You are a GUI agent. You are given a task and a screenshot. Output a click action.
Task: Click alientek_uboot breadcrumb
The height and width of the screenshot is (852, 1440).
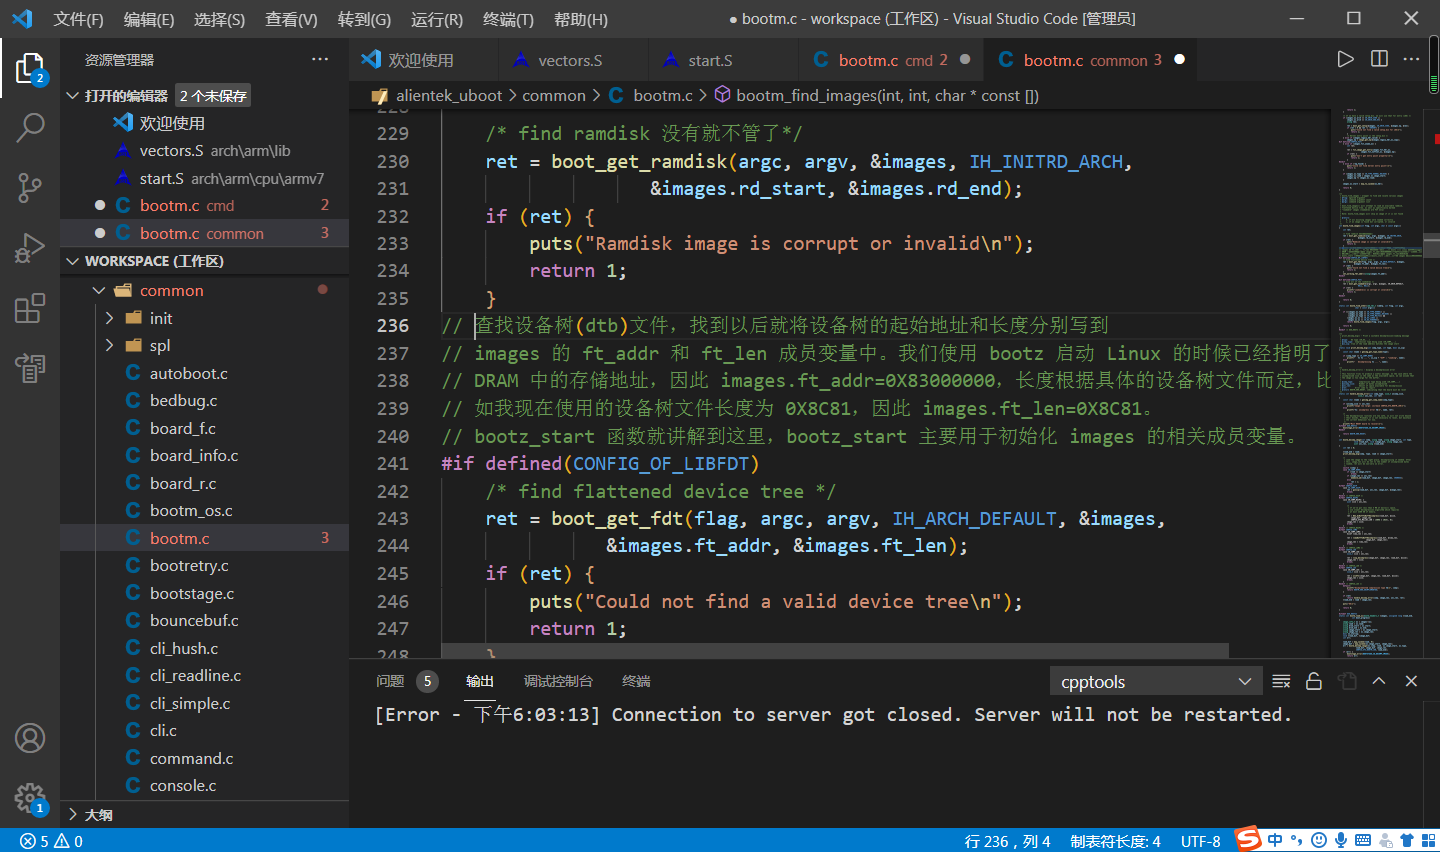449,95
